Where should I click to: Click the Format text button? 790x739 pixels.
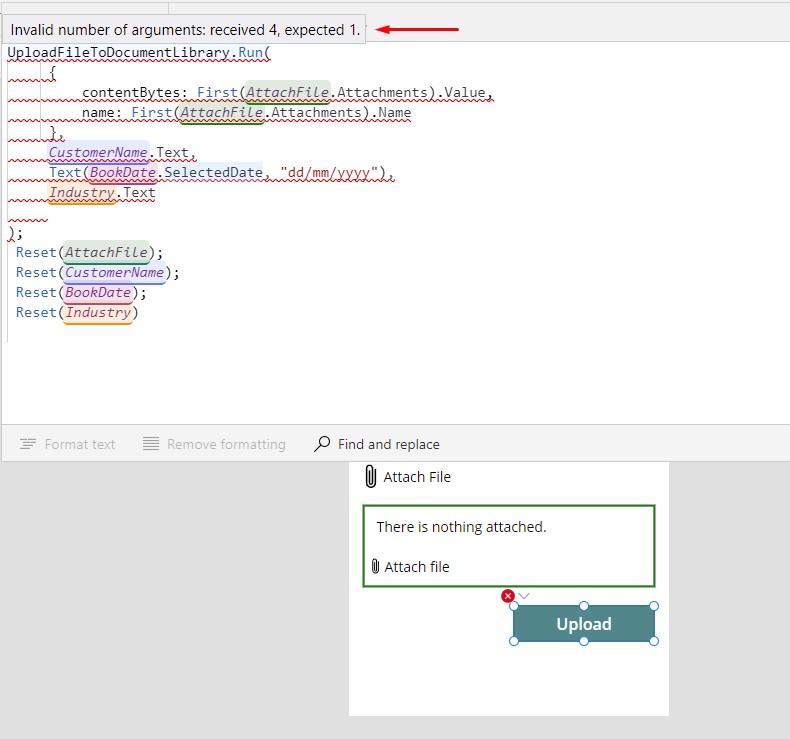[67, 444]
